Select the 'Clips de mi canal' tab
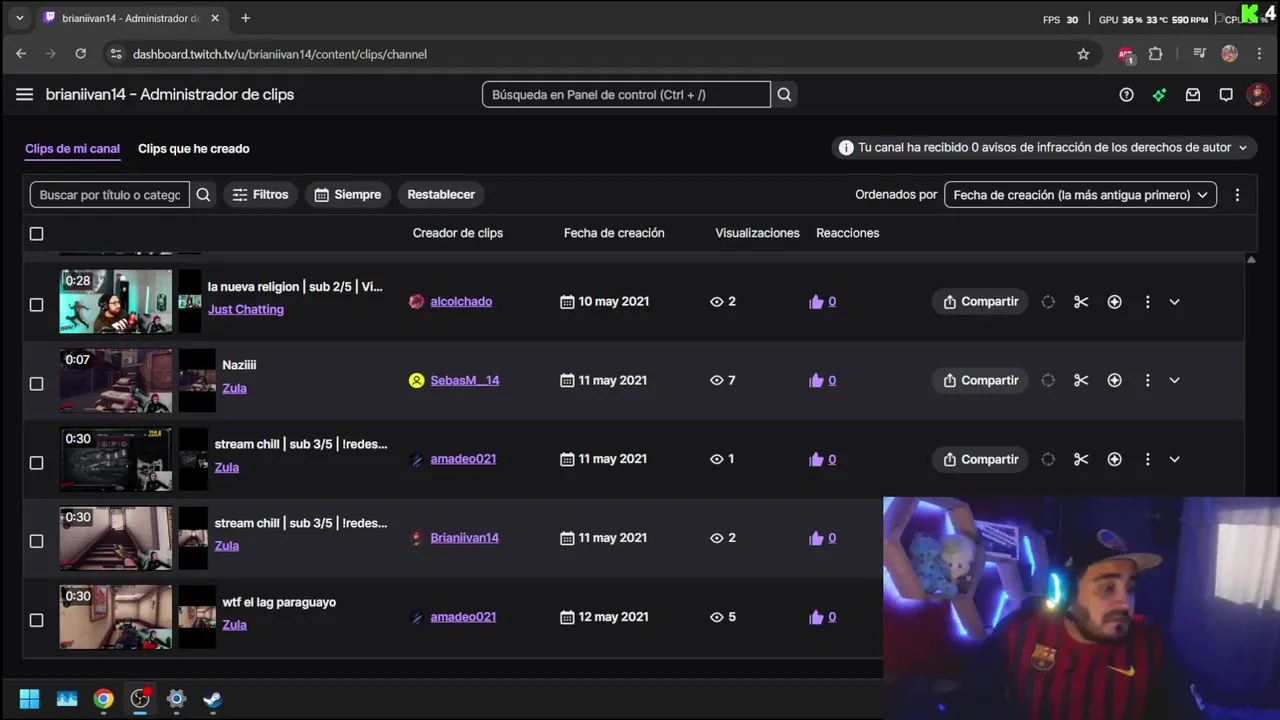 [72, 149]
